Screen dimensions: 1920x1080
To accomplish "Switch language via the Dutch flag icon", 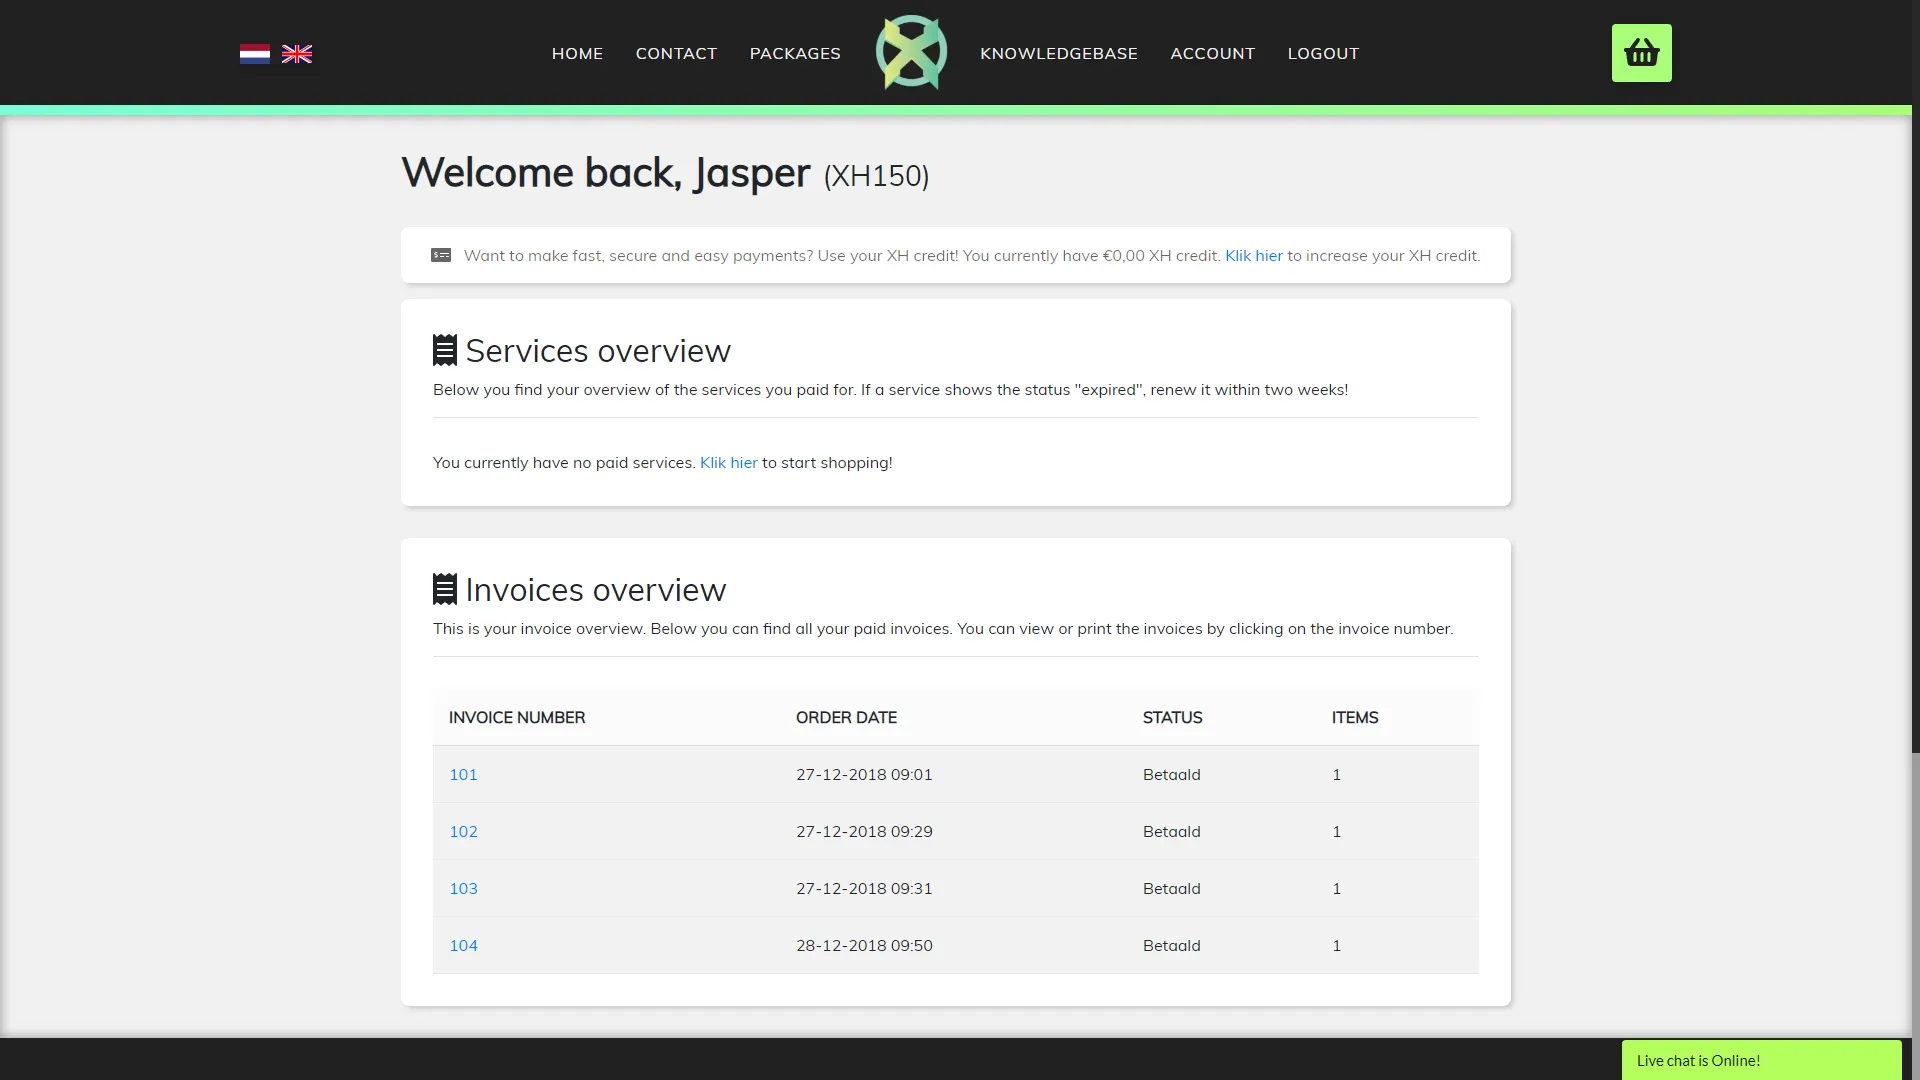I will click(255, 54).
